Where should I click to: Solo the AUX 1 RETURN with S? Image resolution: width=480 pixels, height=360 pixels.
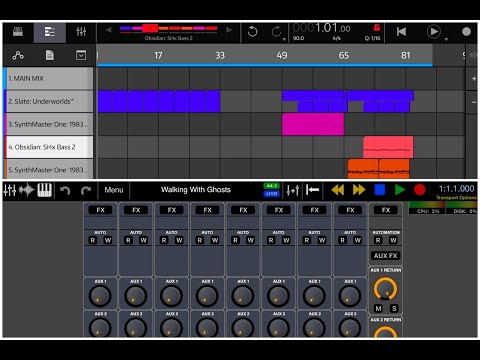(x=394, y=308)
